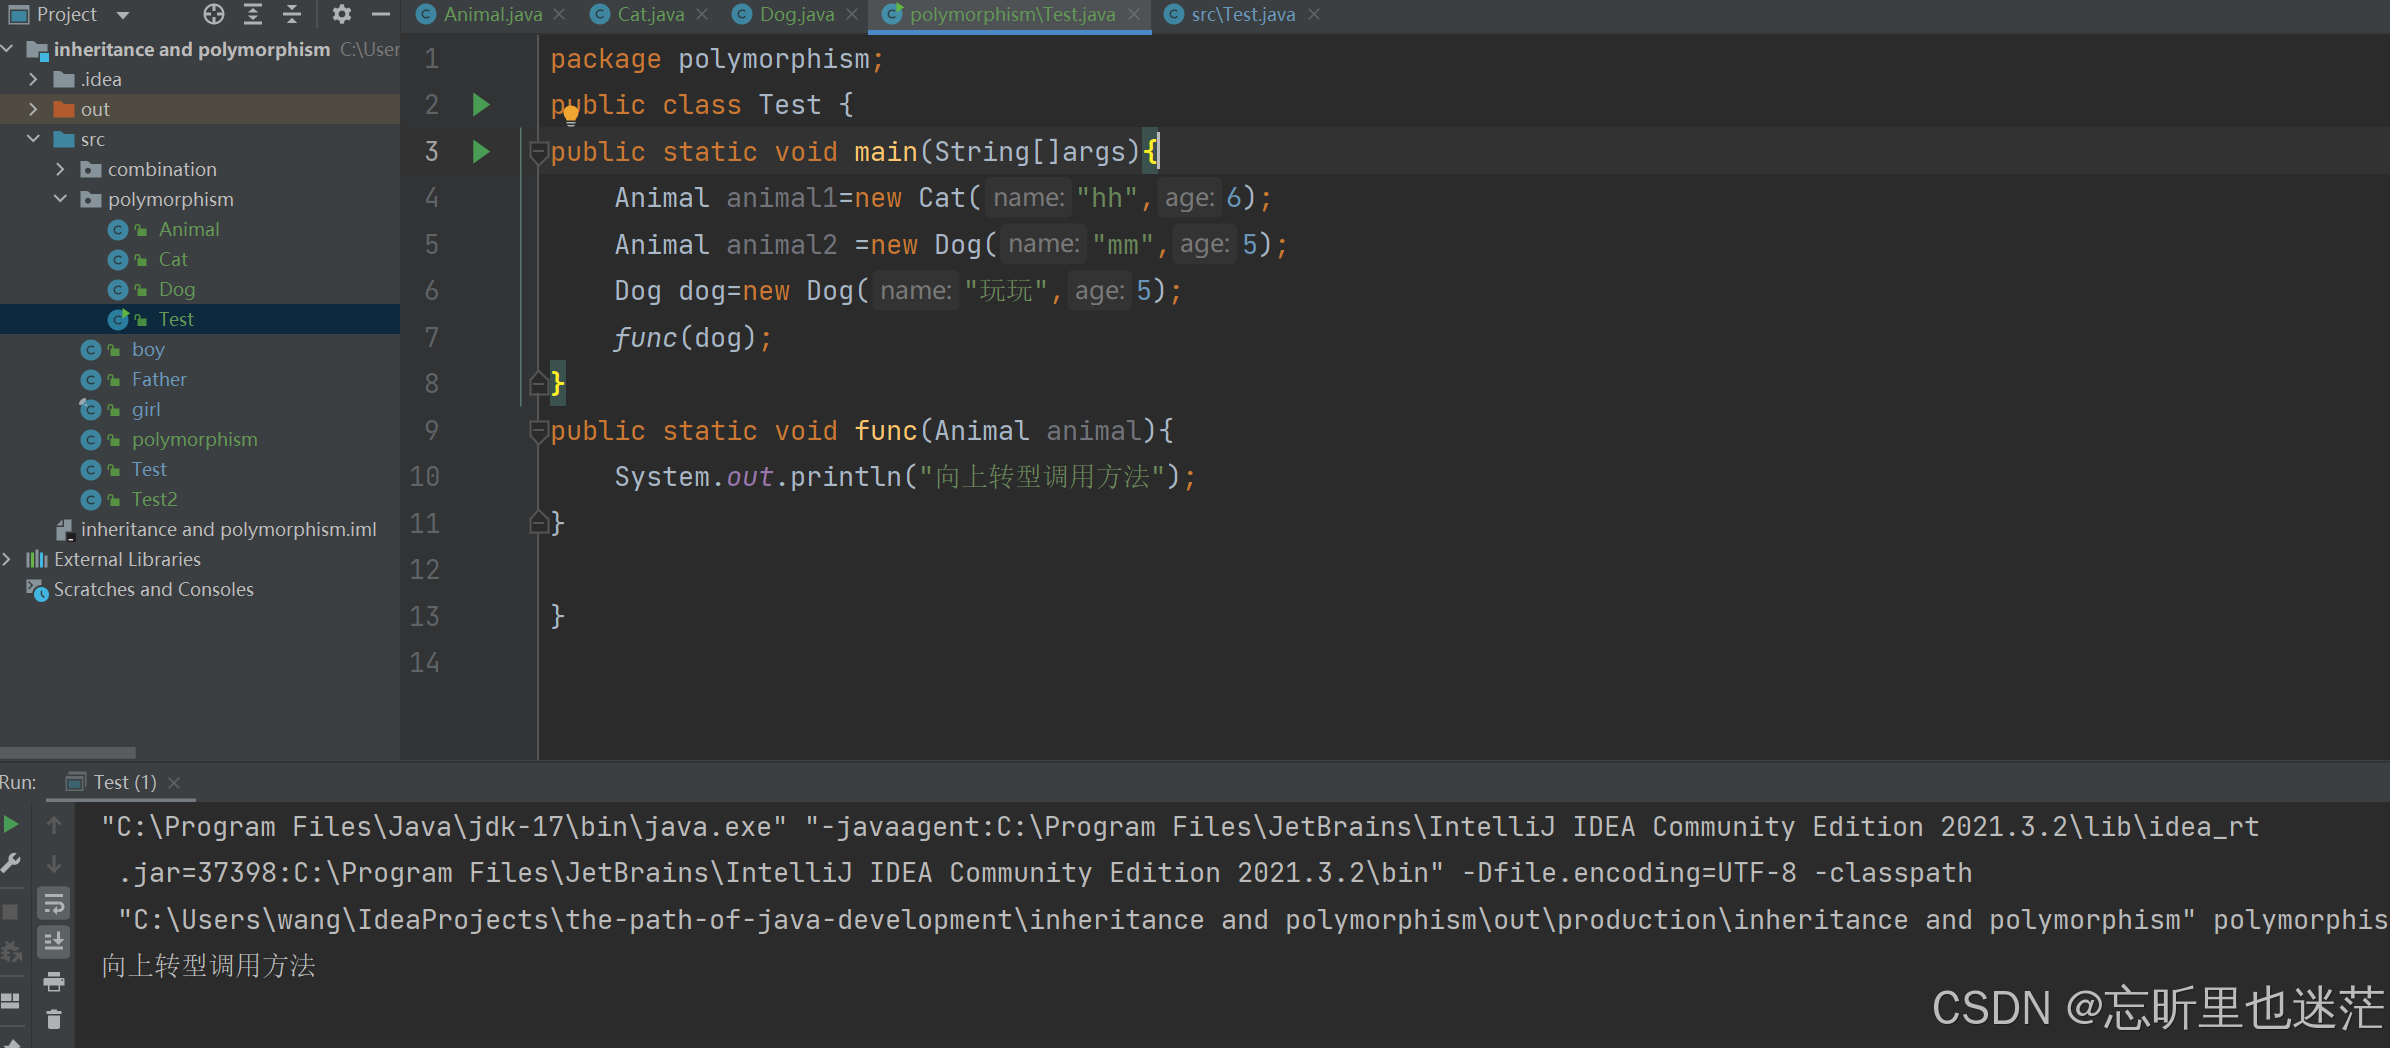Clear console output with trash icon
Viewport: 2390px width, 1048px height.
[x=53, y=1020]
